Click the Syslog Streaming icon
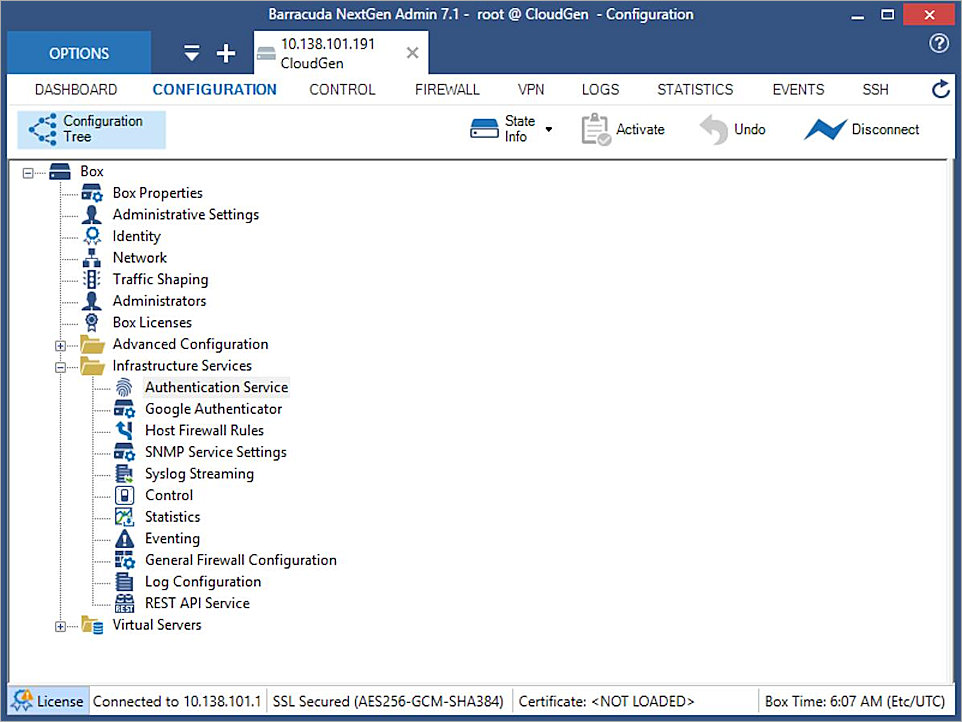This screenshot has height=722, width=962. [x=124, y=473]
